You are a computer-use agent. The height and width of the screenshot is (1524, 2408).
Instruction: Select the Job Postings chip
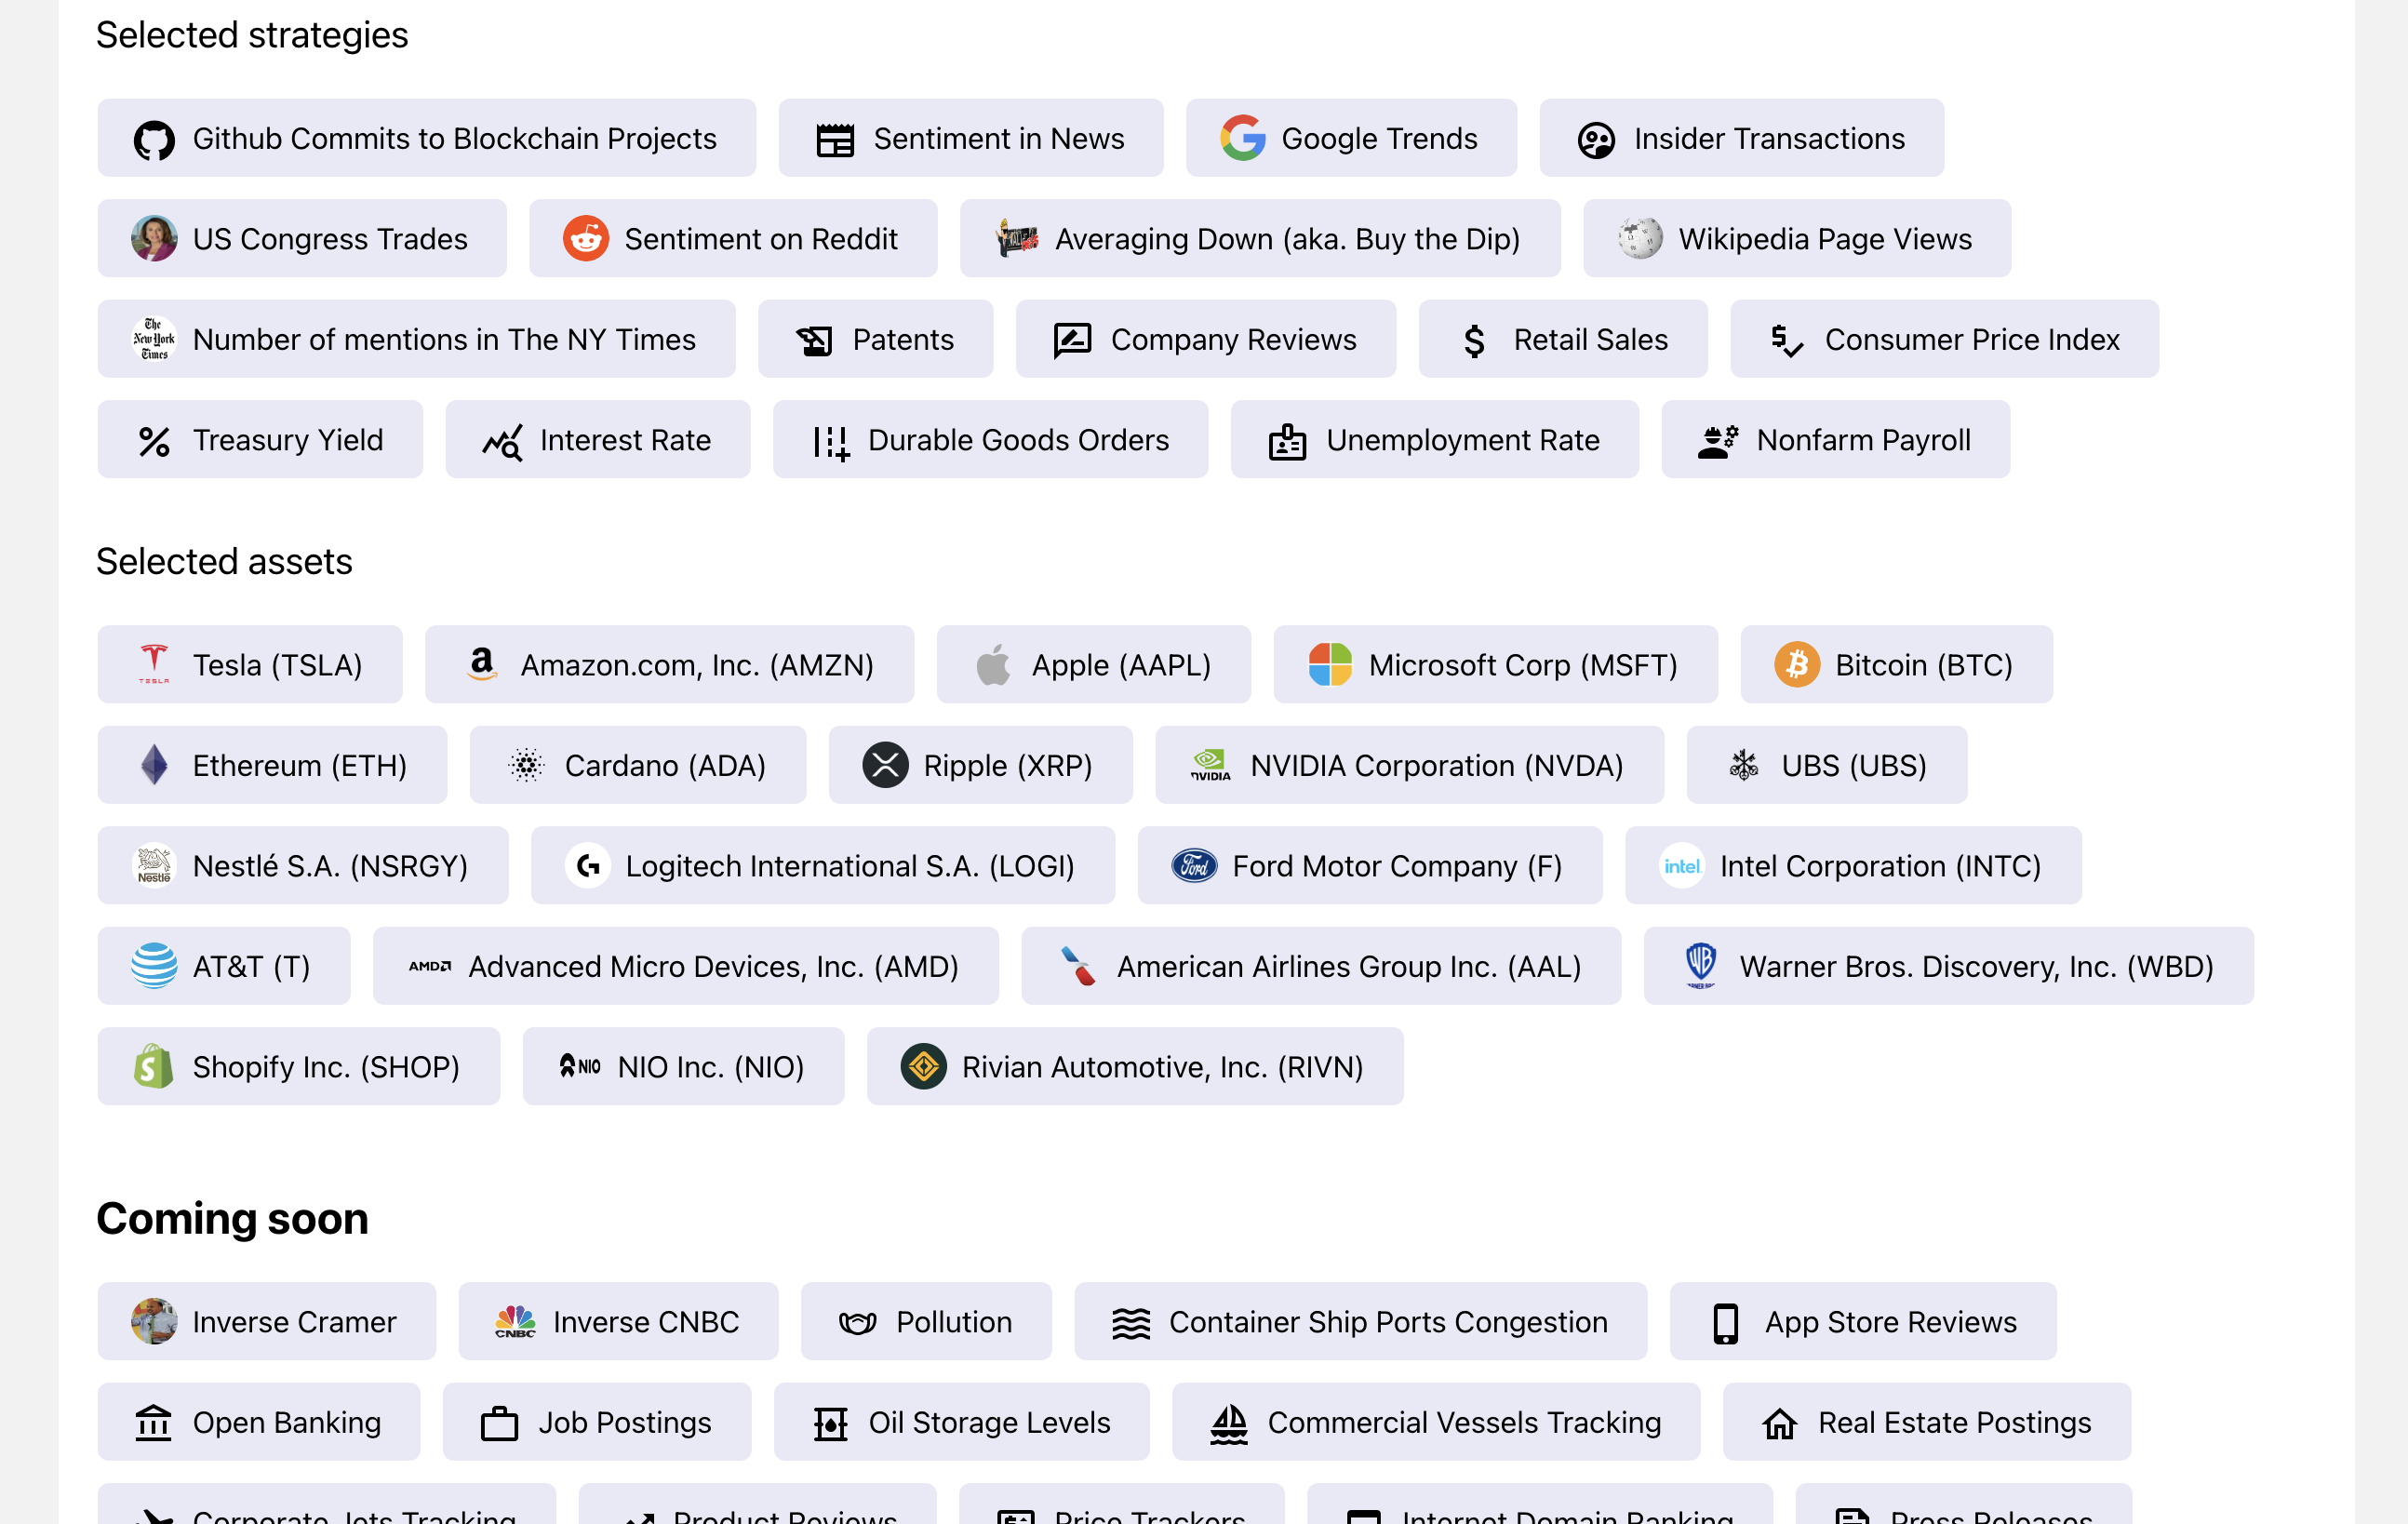[x=597, y=1423]
